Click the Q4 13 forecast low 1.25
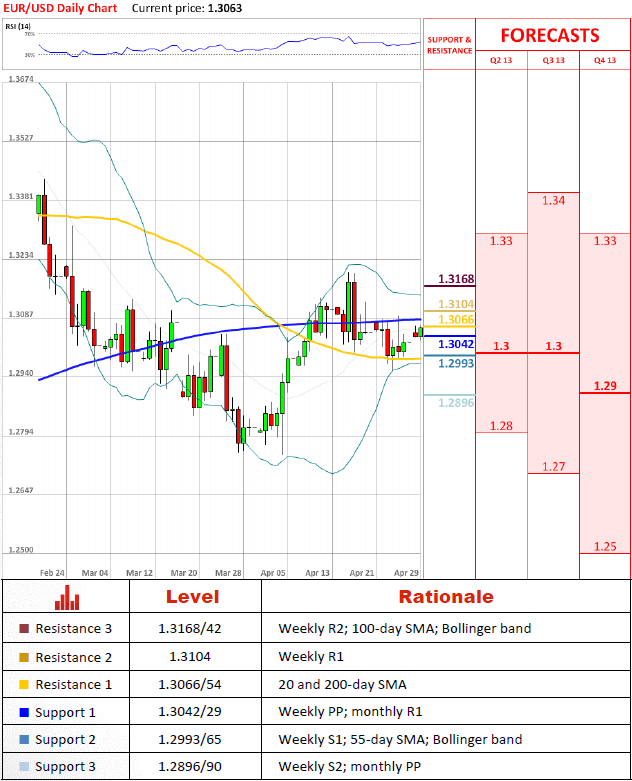This screenshot has height=781, width=632. point(605,546)
